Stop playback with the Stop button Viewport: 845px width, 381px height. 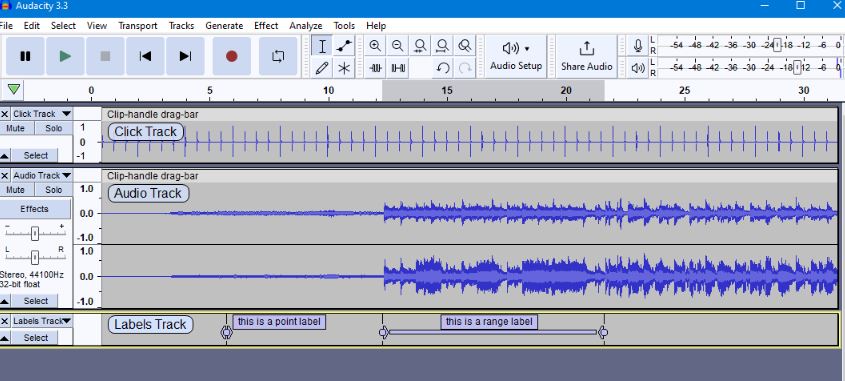point(105,56)
